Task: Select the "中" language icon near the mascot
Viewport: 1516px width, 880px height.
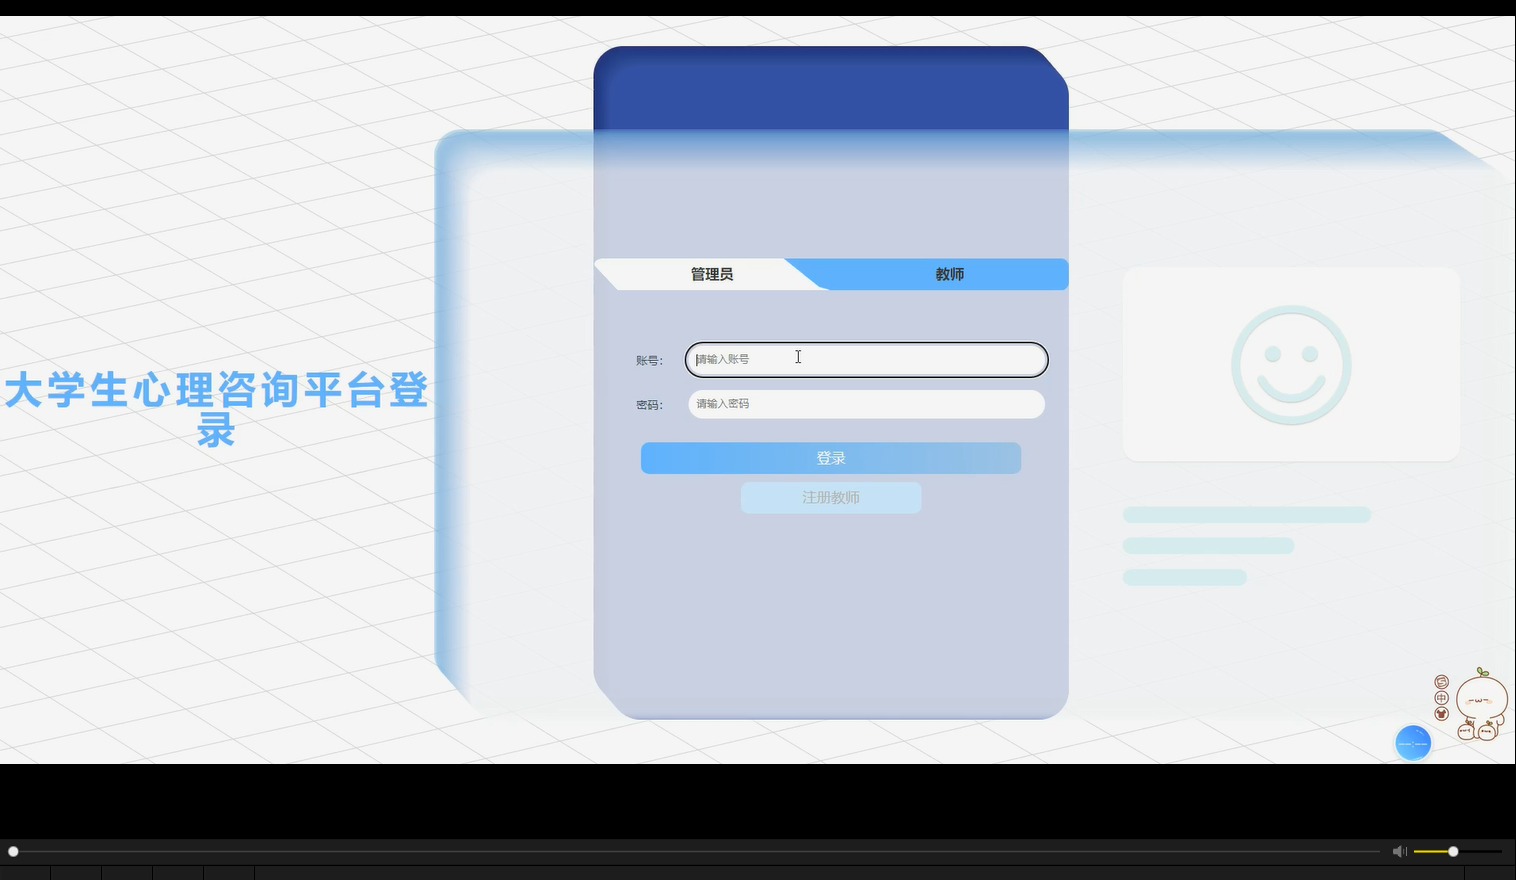Action: point(1441,698)
